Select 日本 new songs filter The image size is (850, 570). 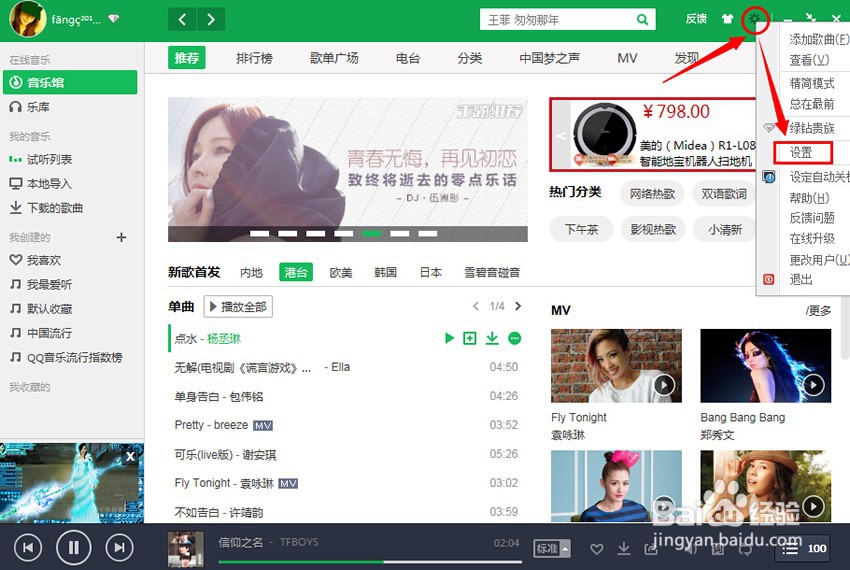(x=430, y=272)
